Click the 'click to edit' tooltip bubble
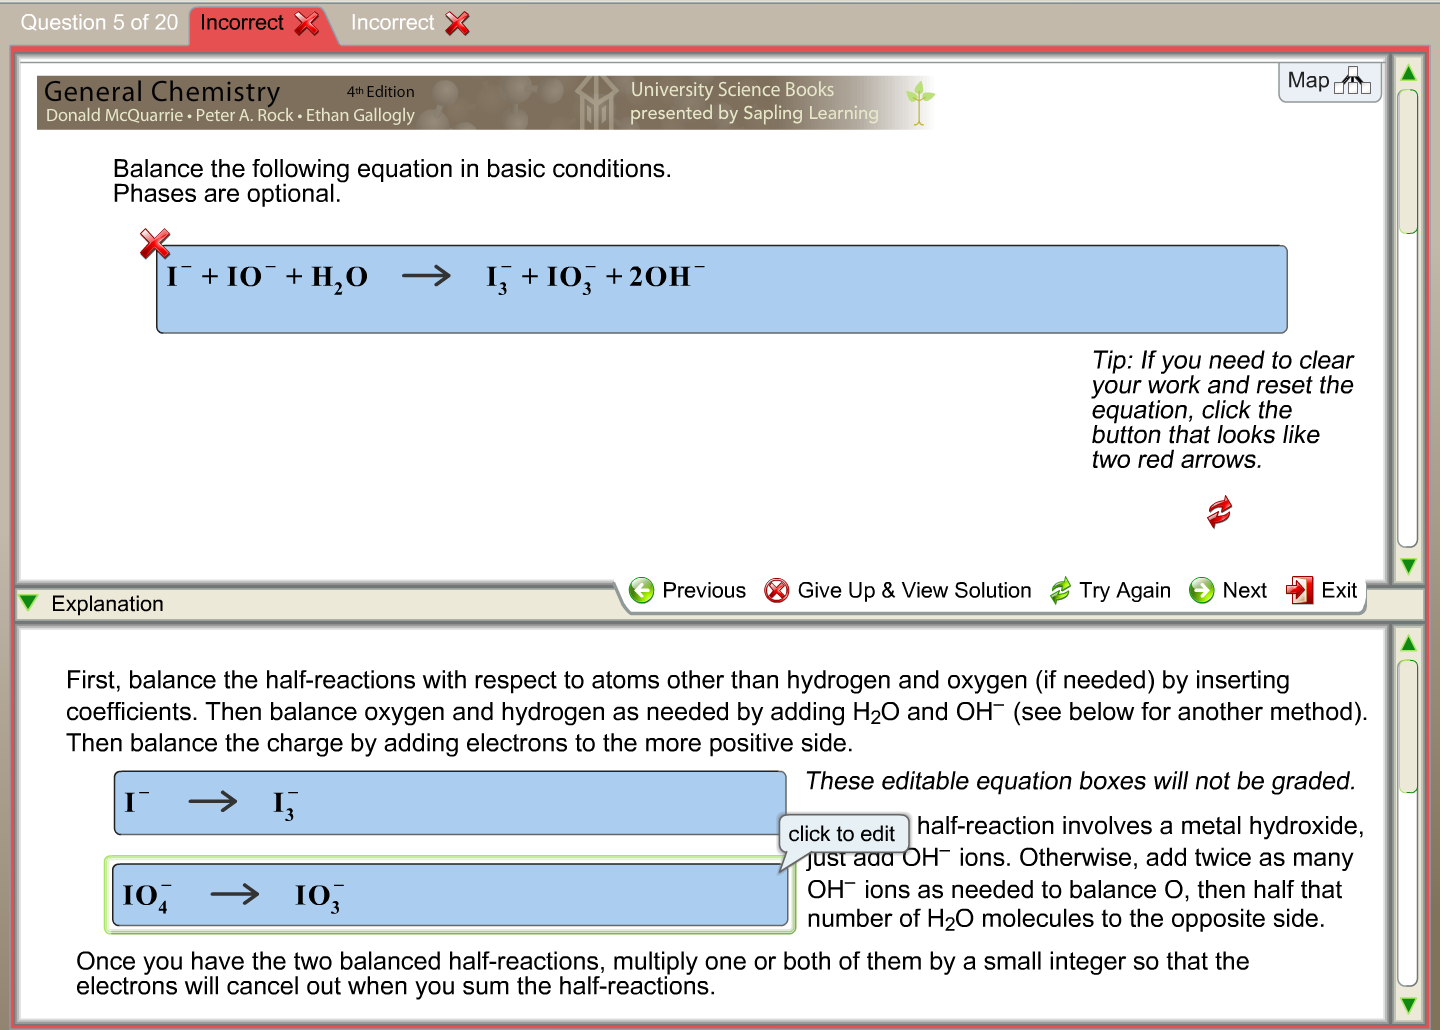This screenshot has width=1446, height=1030. pos(843,834)
